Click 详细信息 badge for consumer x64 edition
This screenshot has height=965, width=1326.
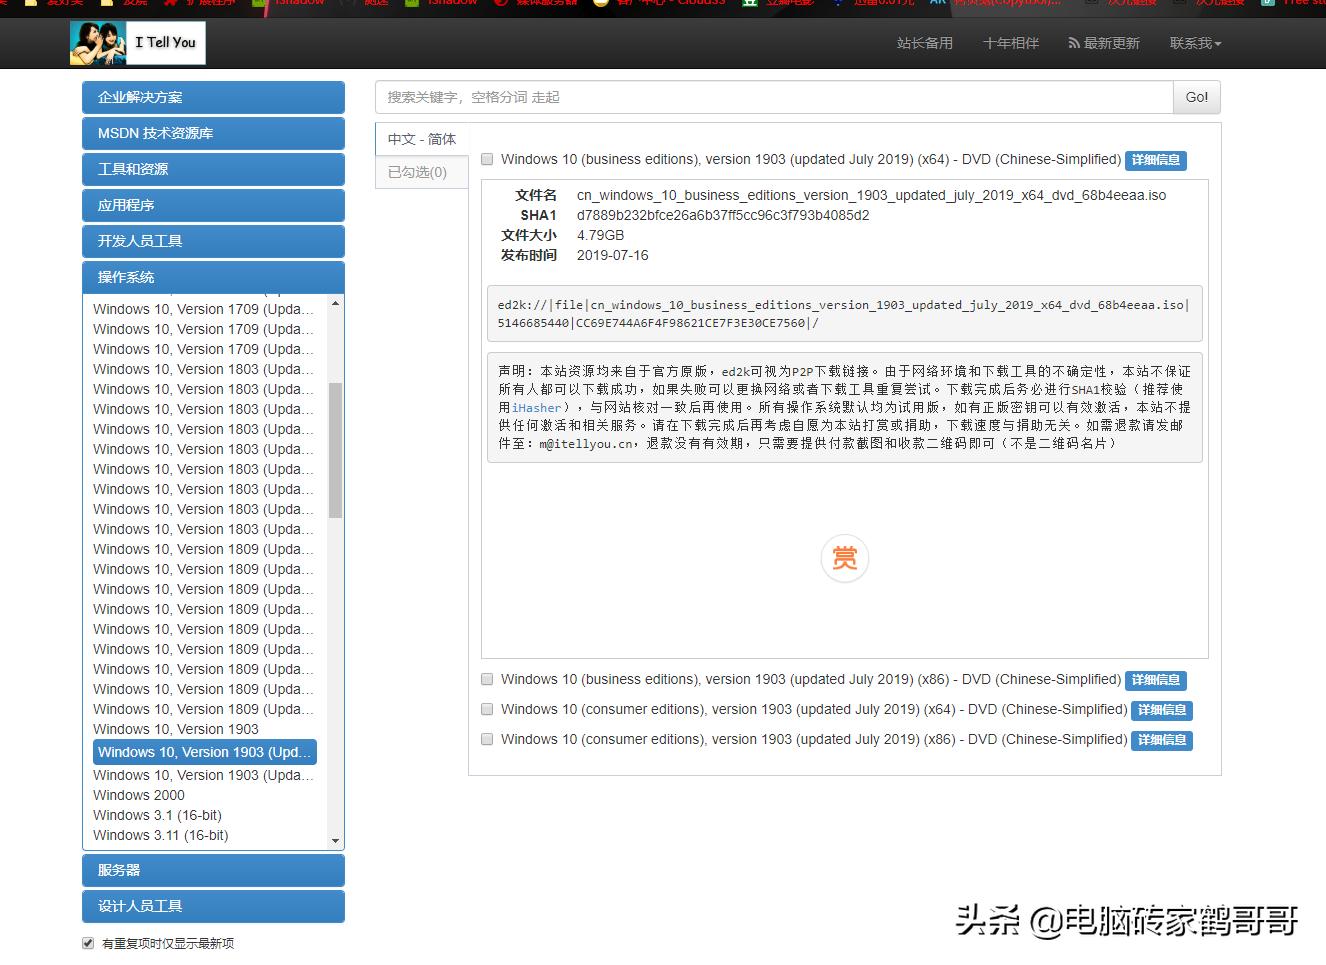(1161, 710)
